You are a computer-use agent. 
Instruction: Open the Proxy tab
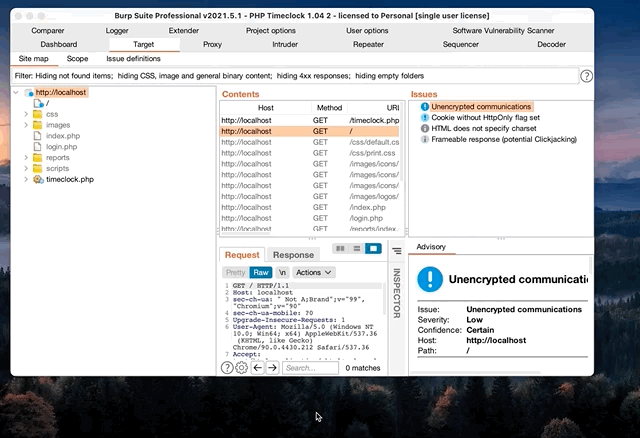click(212, 44)
